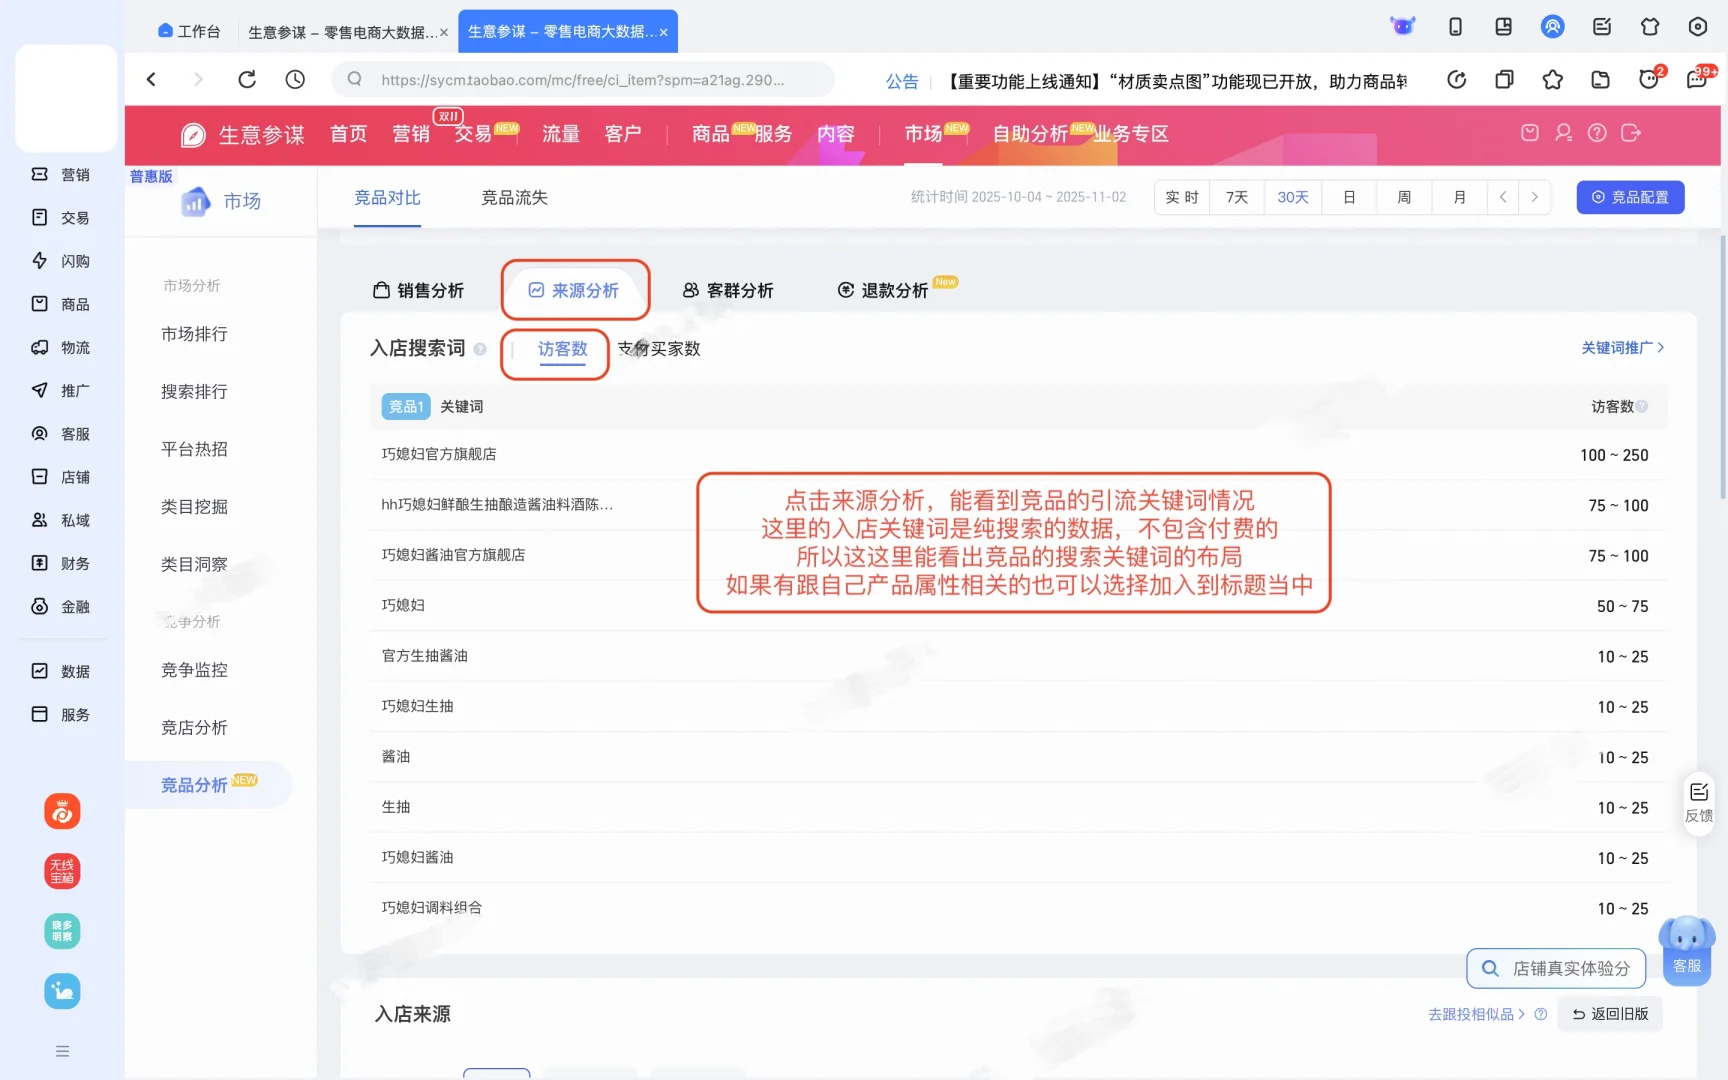Click the cat-face icon with badge 2
Screen dimensions: 1728x1080
(x=1650, y=78)
